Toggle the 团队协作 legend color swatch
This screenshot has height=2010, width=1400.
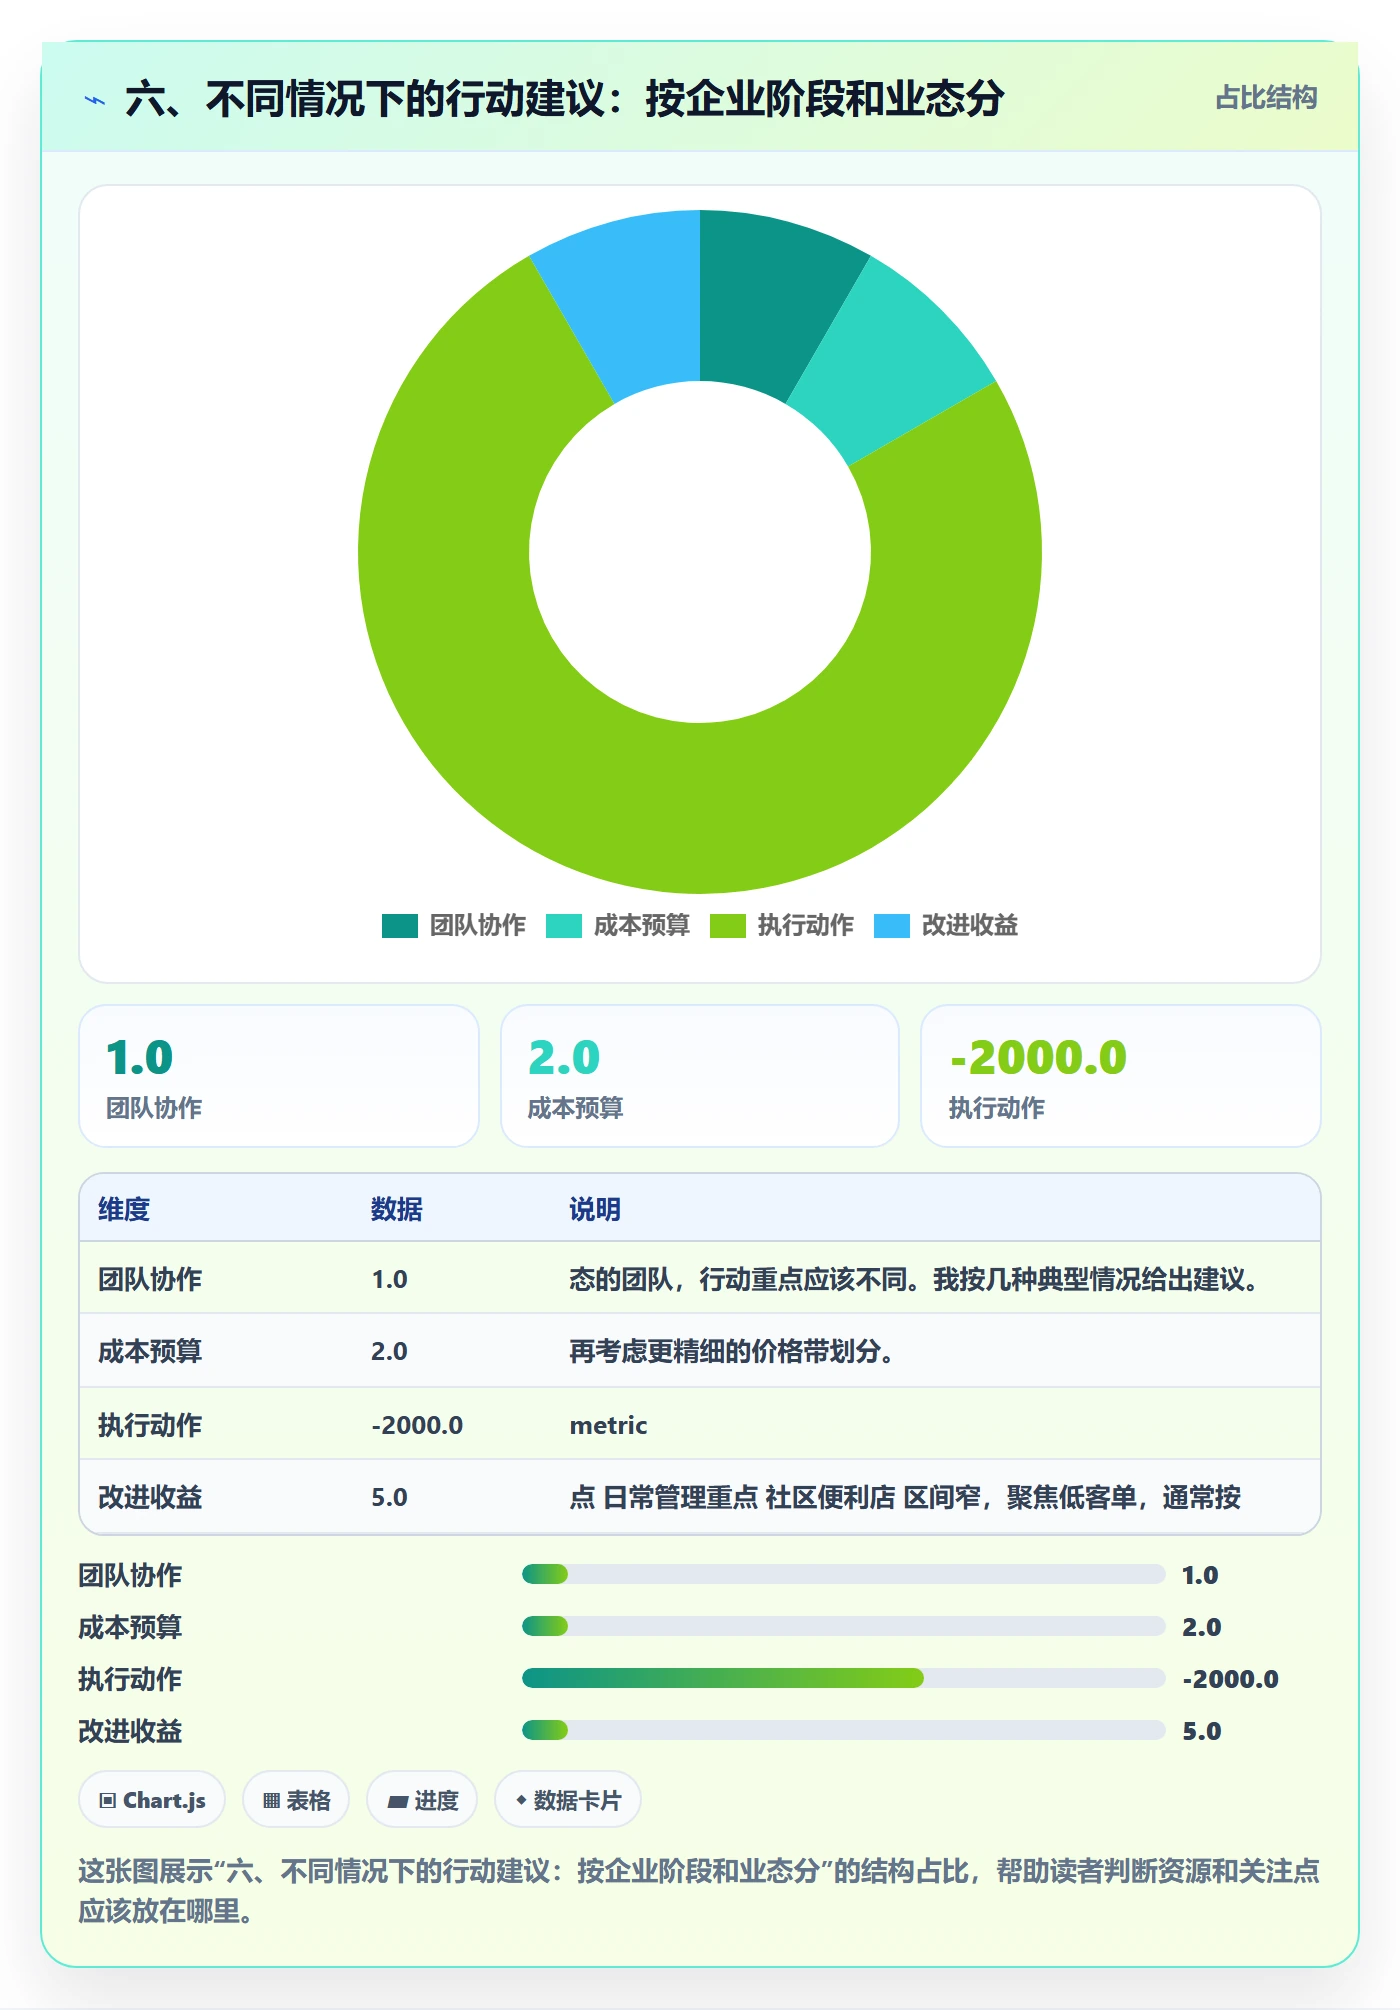click(399, 926)
